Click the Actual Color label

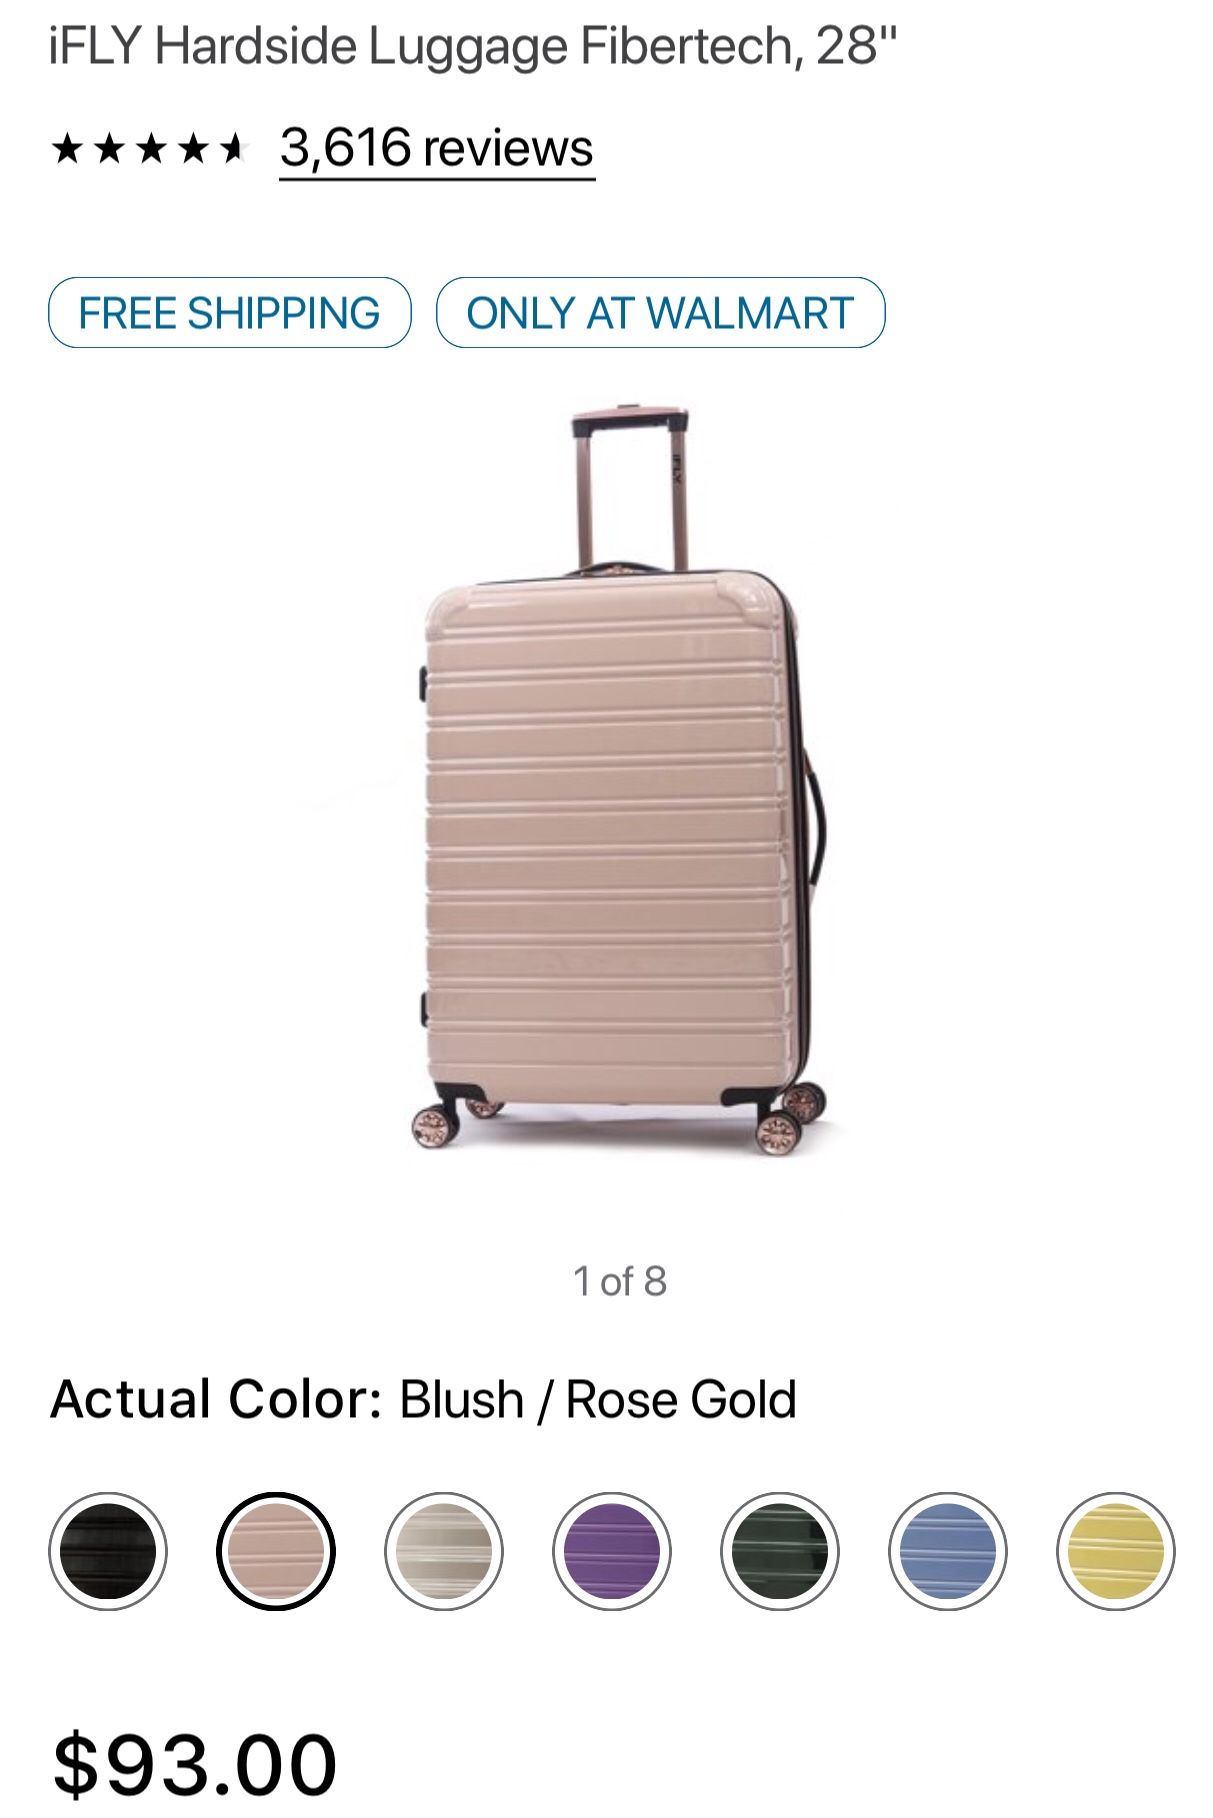tap(217, 1398)
